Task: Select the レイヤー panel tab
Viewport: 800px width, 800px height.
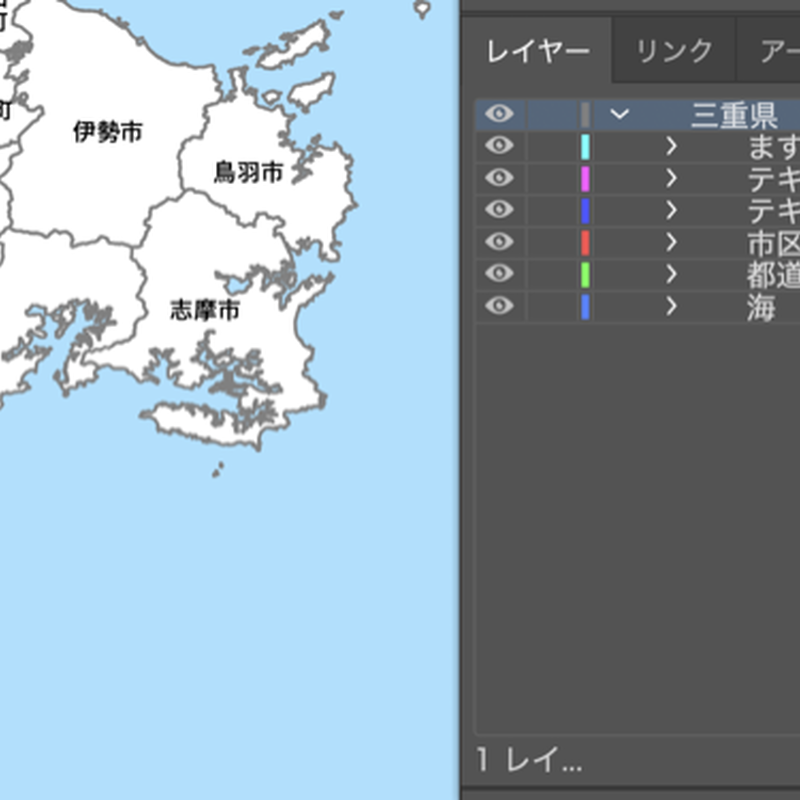Action: pyautogui.click(x=538, y=50)
